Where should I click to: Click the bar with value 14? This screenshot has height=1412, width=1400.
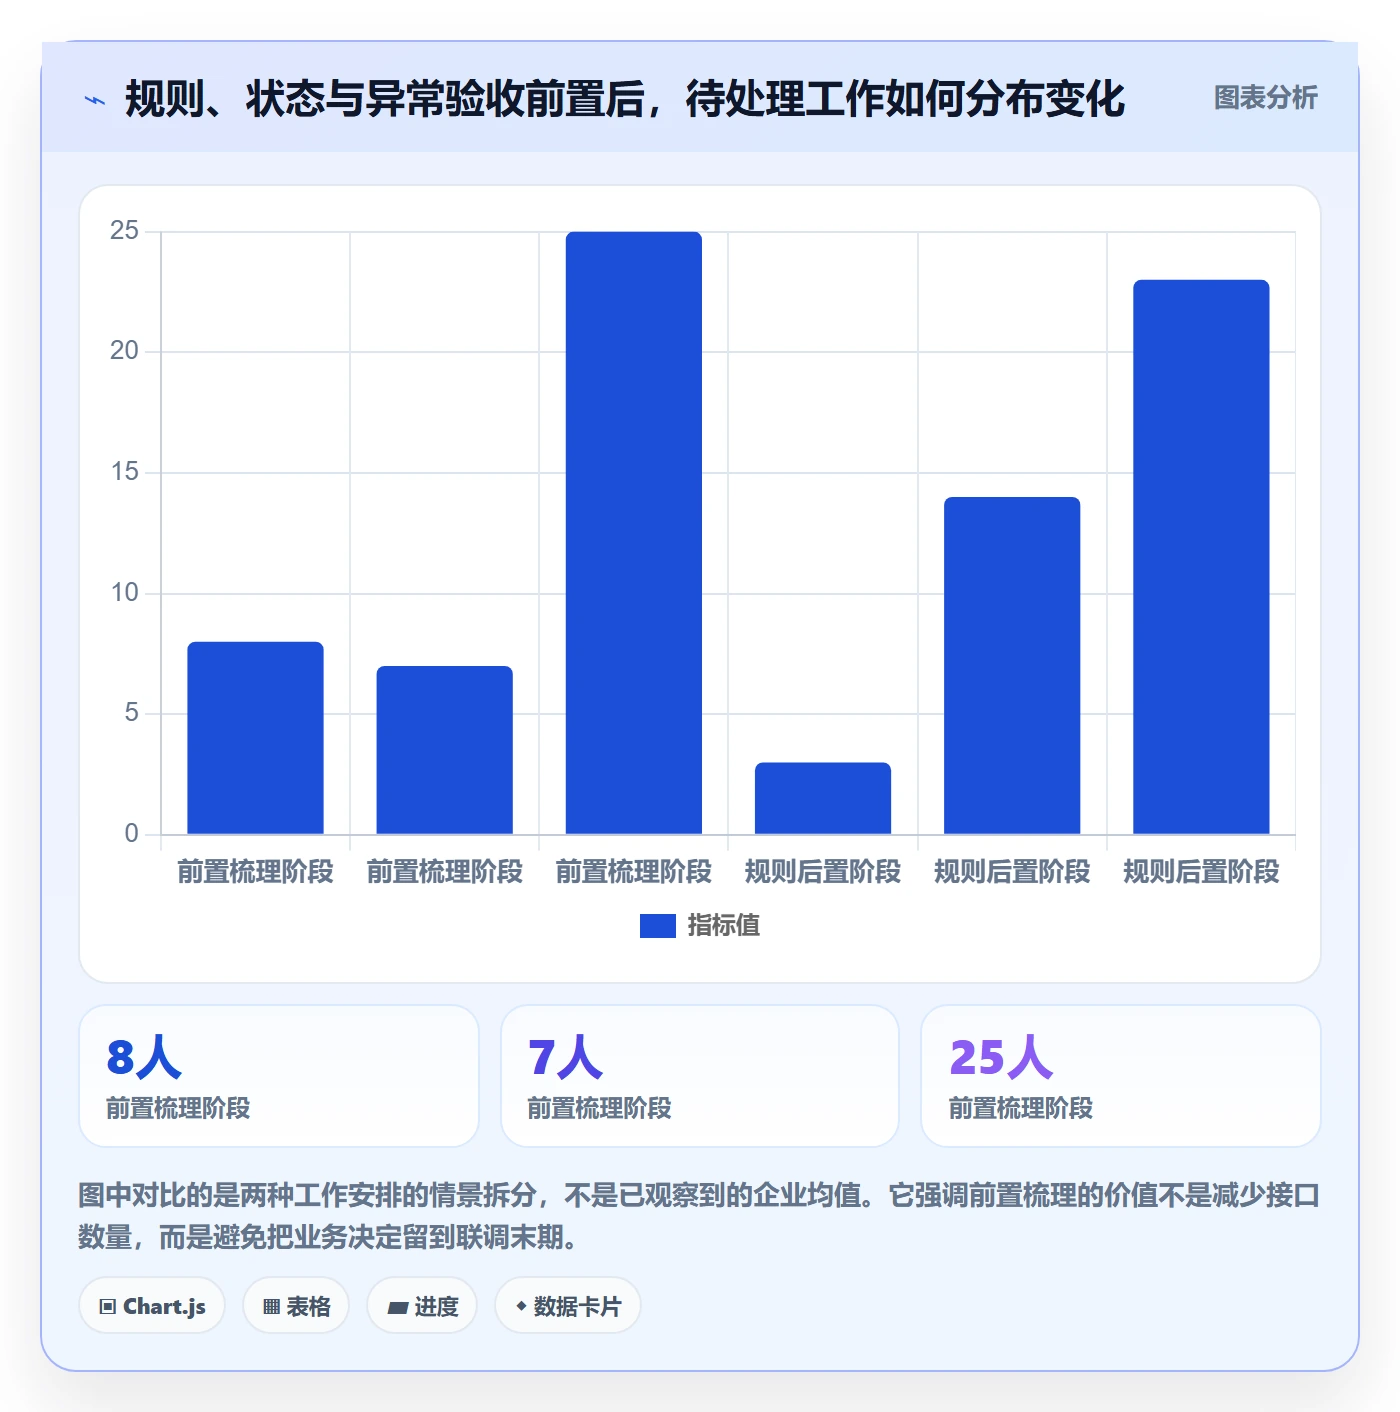click(1012, 666)
